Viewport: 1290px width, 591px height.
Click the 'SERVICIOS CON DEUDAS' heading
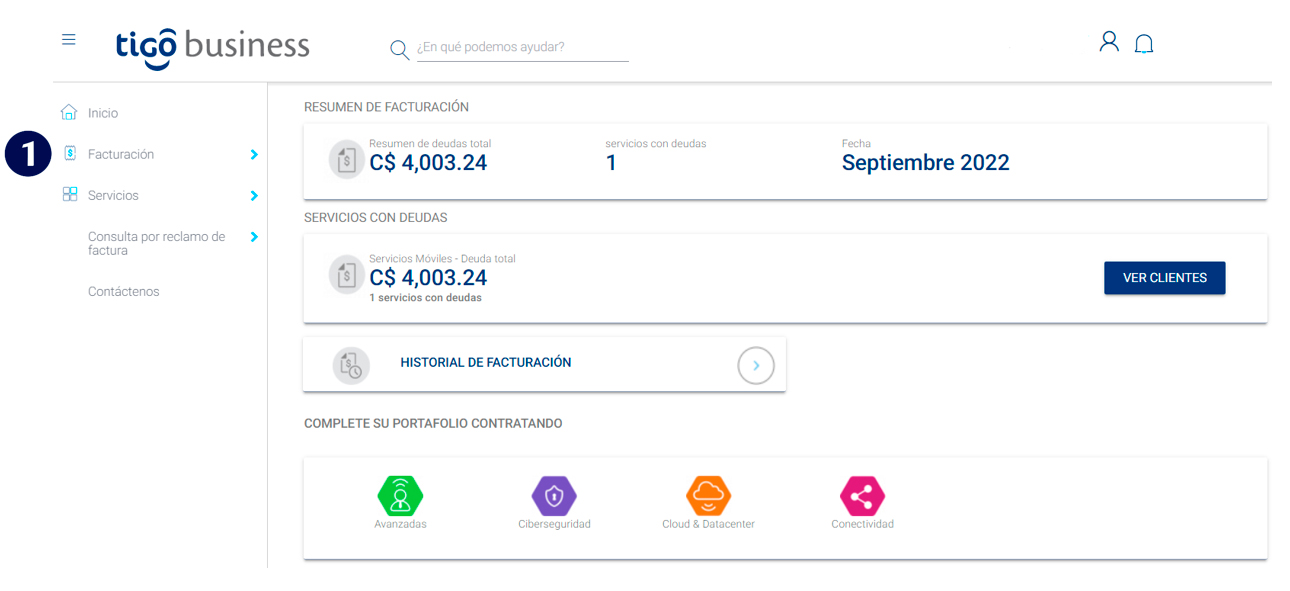click(375, 217)
